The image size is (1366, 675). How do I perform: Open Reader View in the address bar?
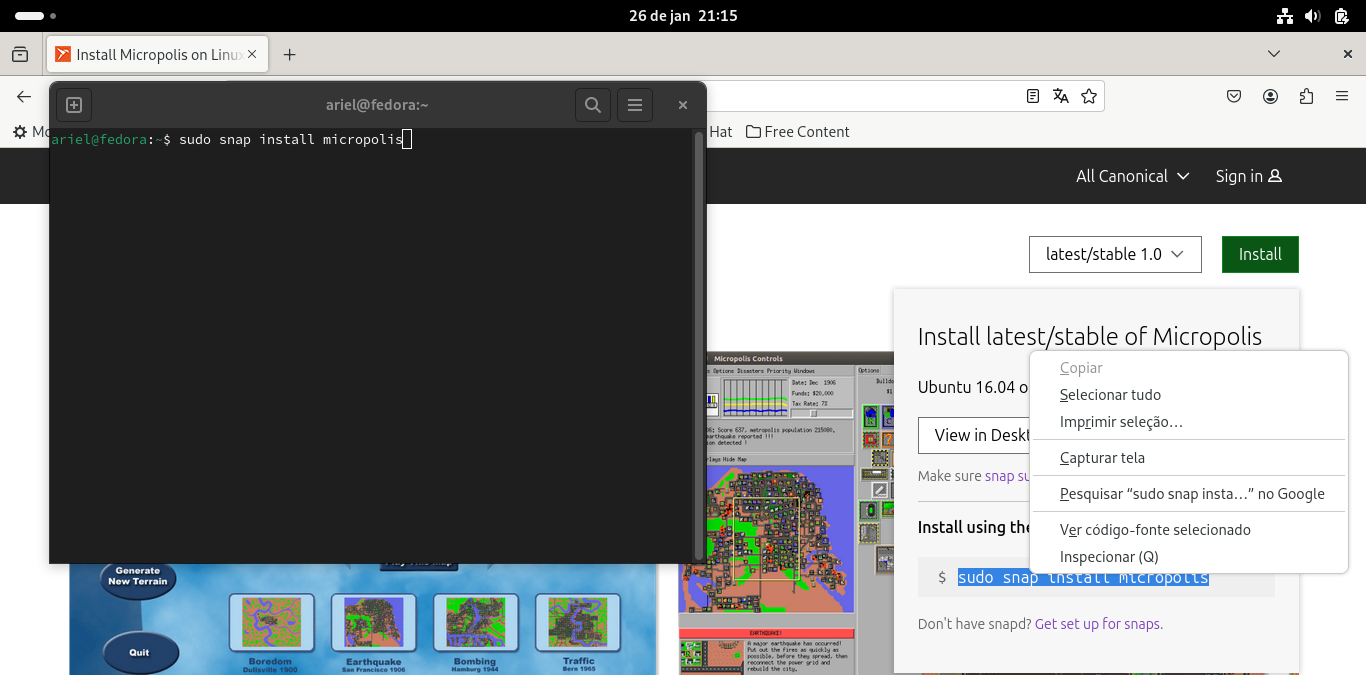tap(1032, 95)
